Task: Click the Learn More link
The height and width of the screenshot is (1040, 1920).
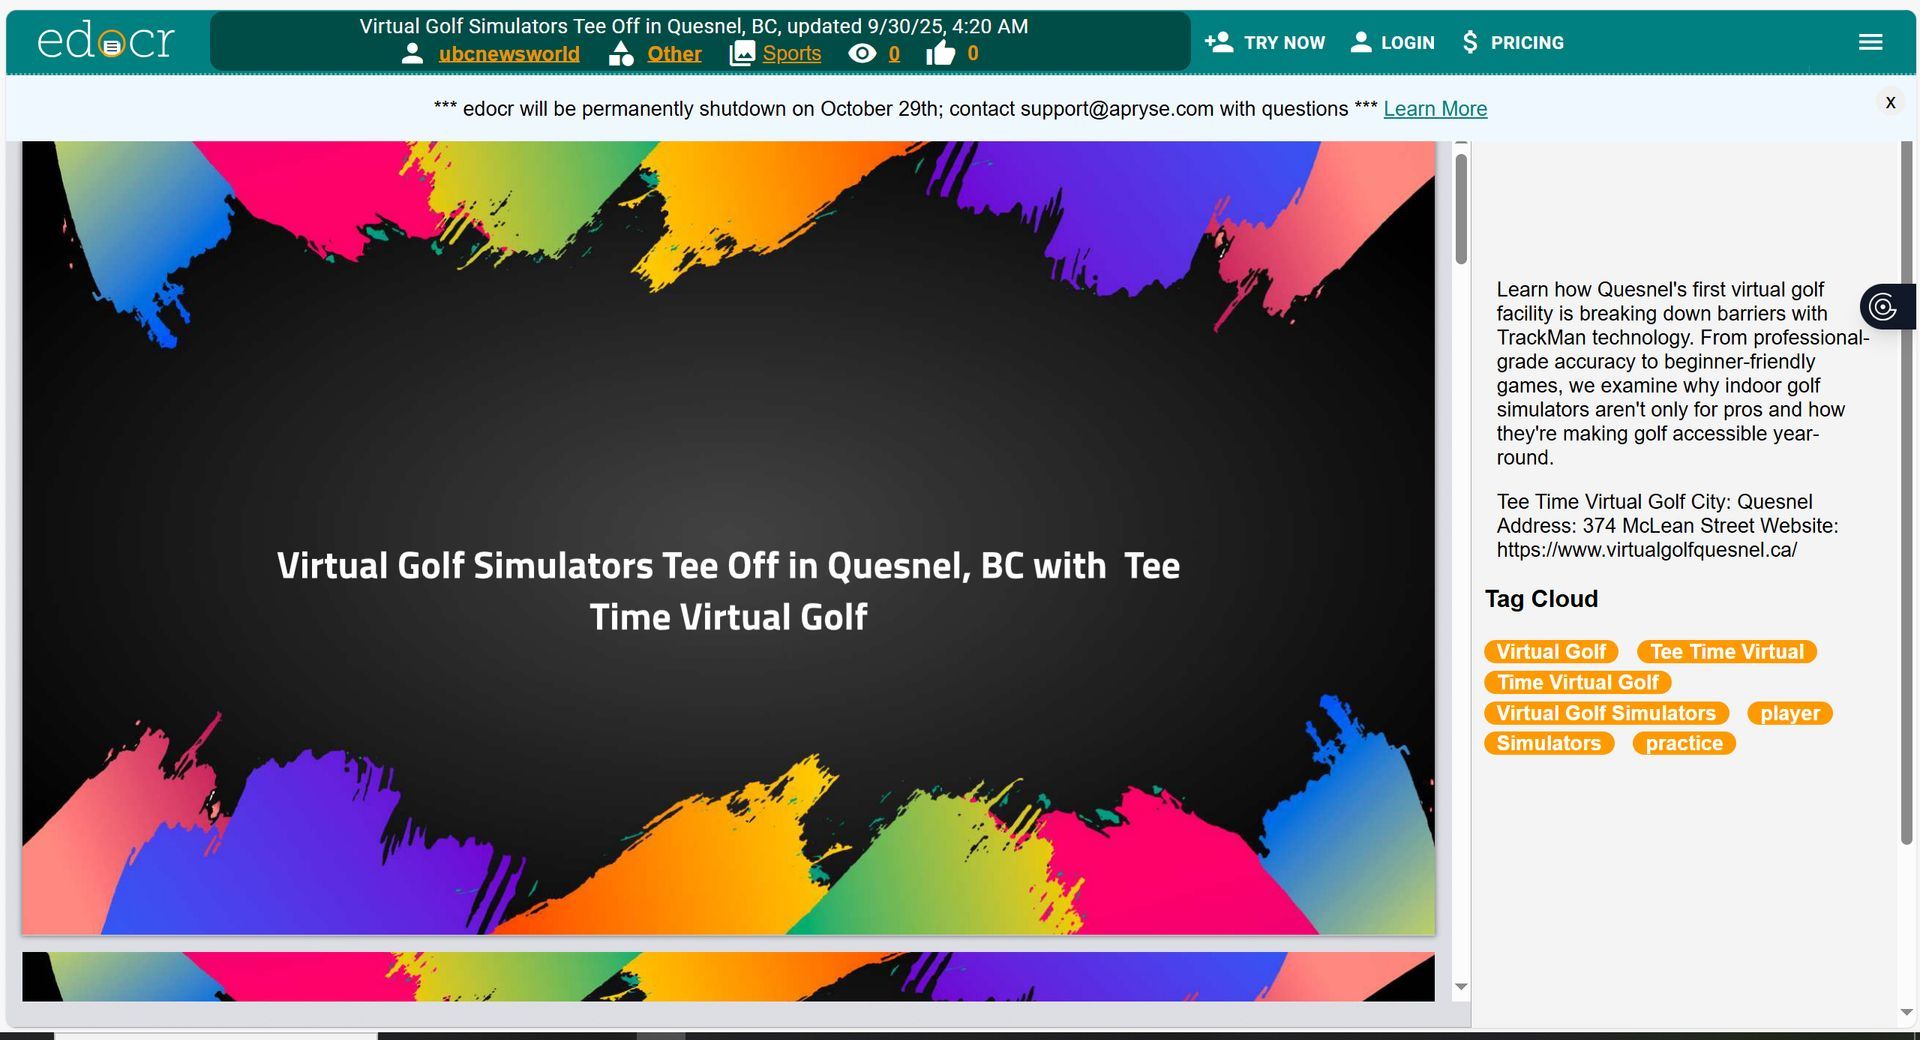Action: click(1435, 109)
